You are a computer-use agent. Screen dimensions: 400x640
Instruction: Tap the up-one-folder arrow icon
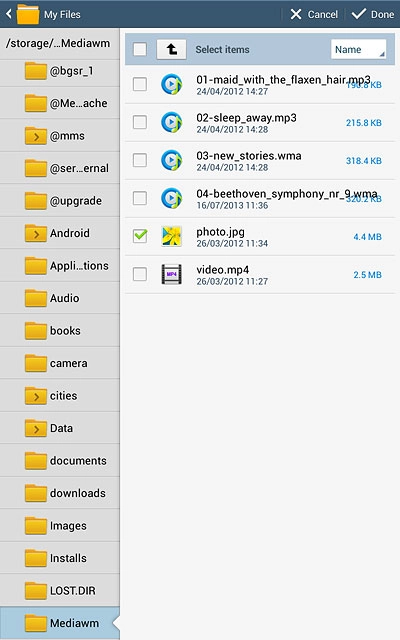(171, 49)
